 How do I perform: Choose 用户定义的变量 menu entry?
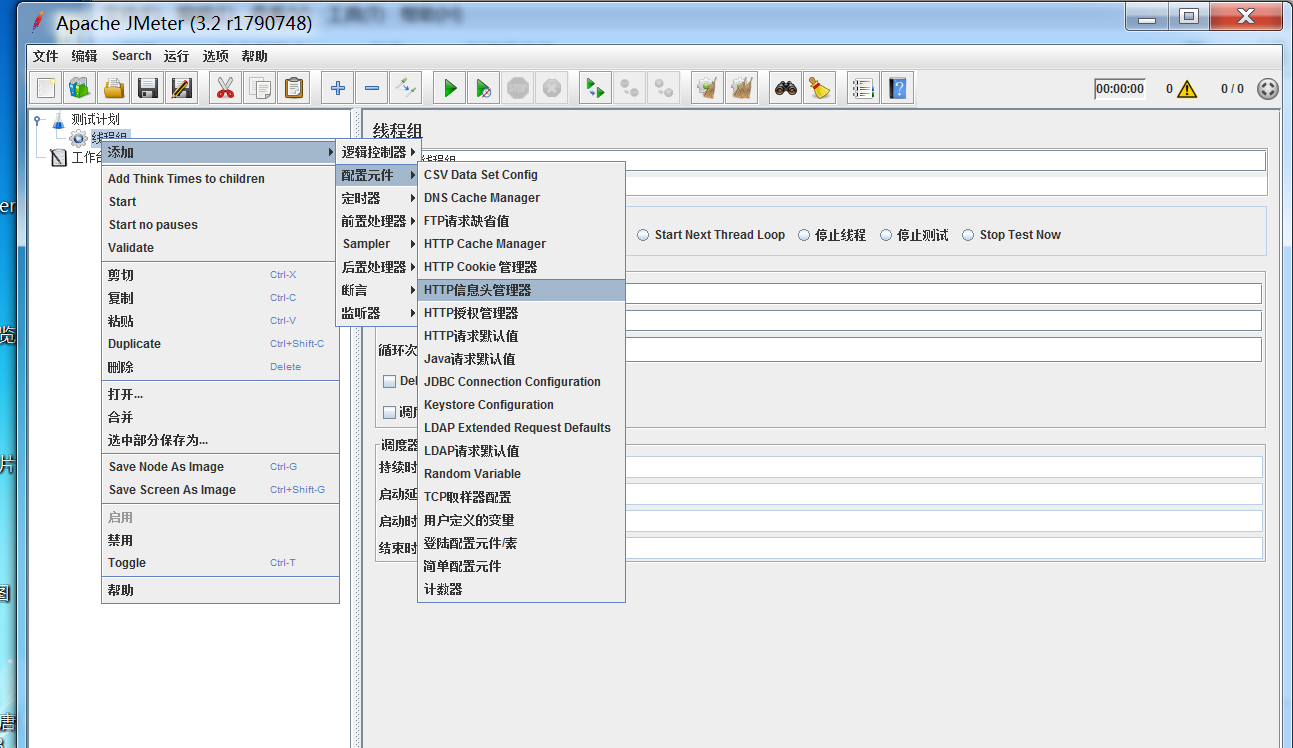tap(521, 520)
